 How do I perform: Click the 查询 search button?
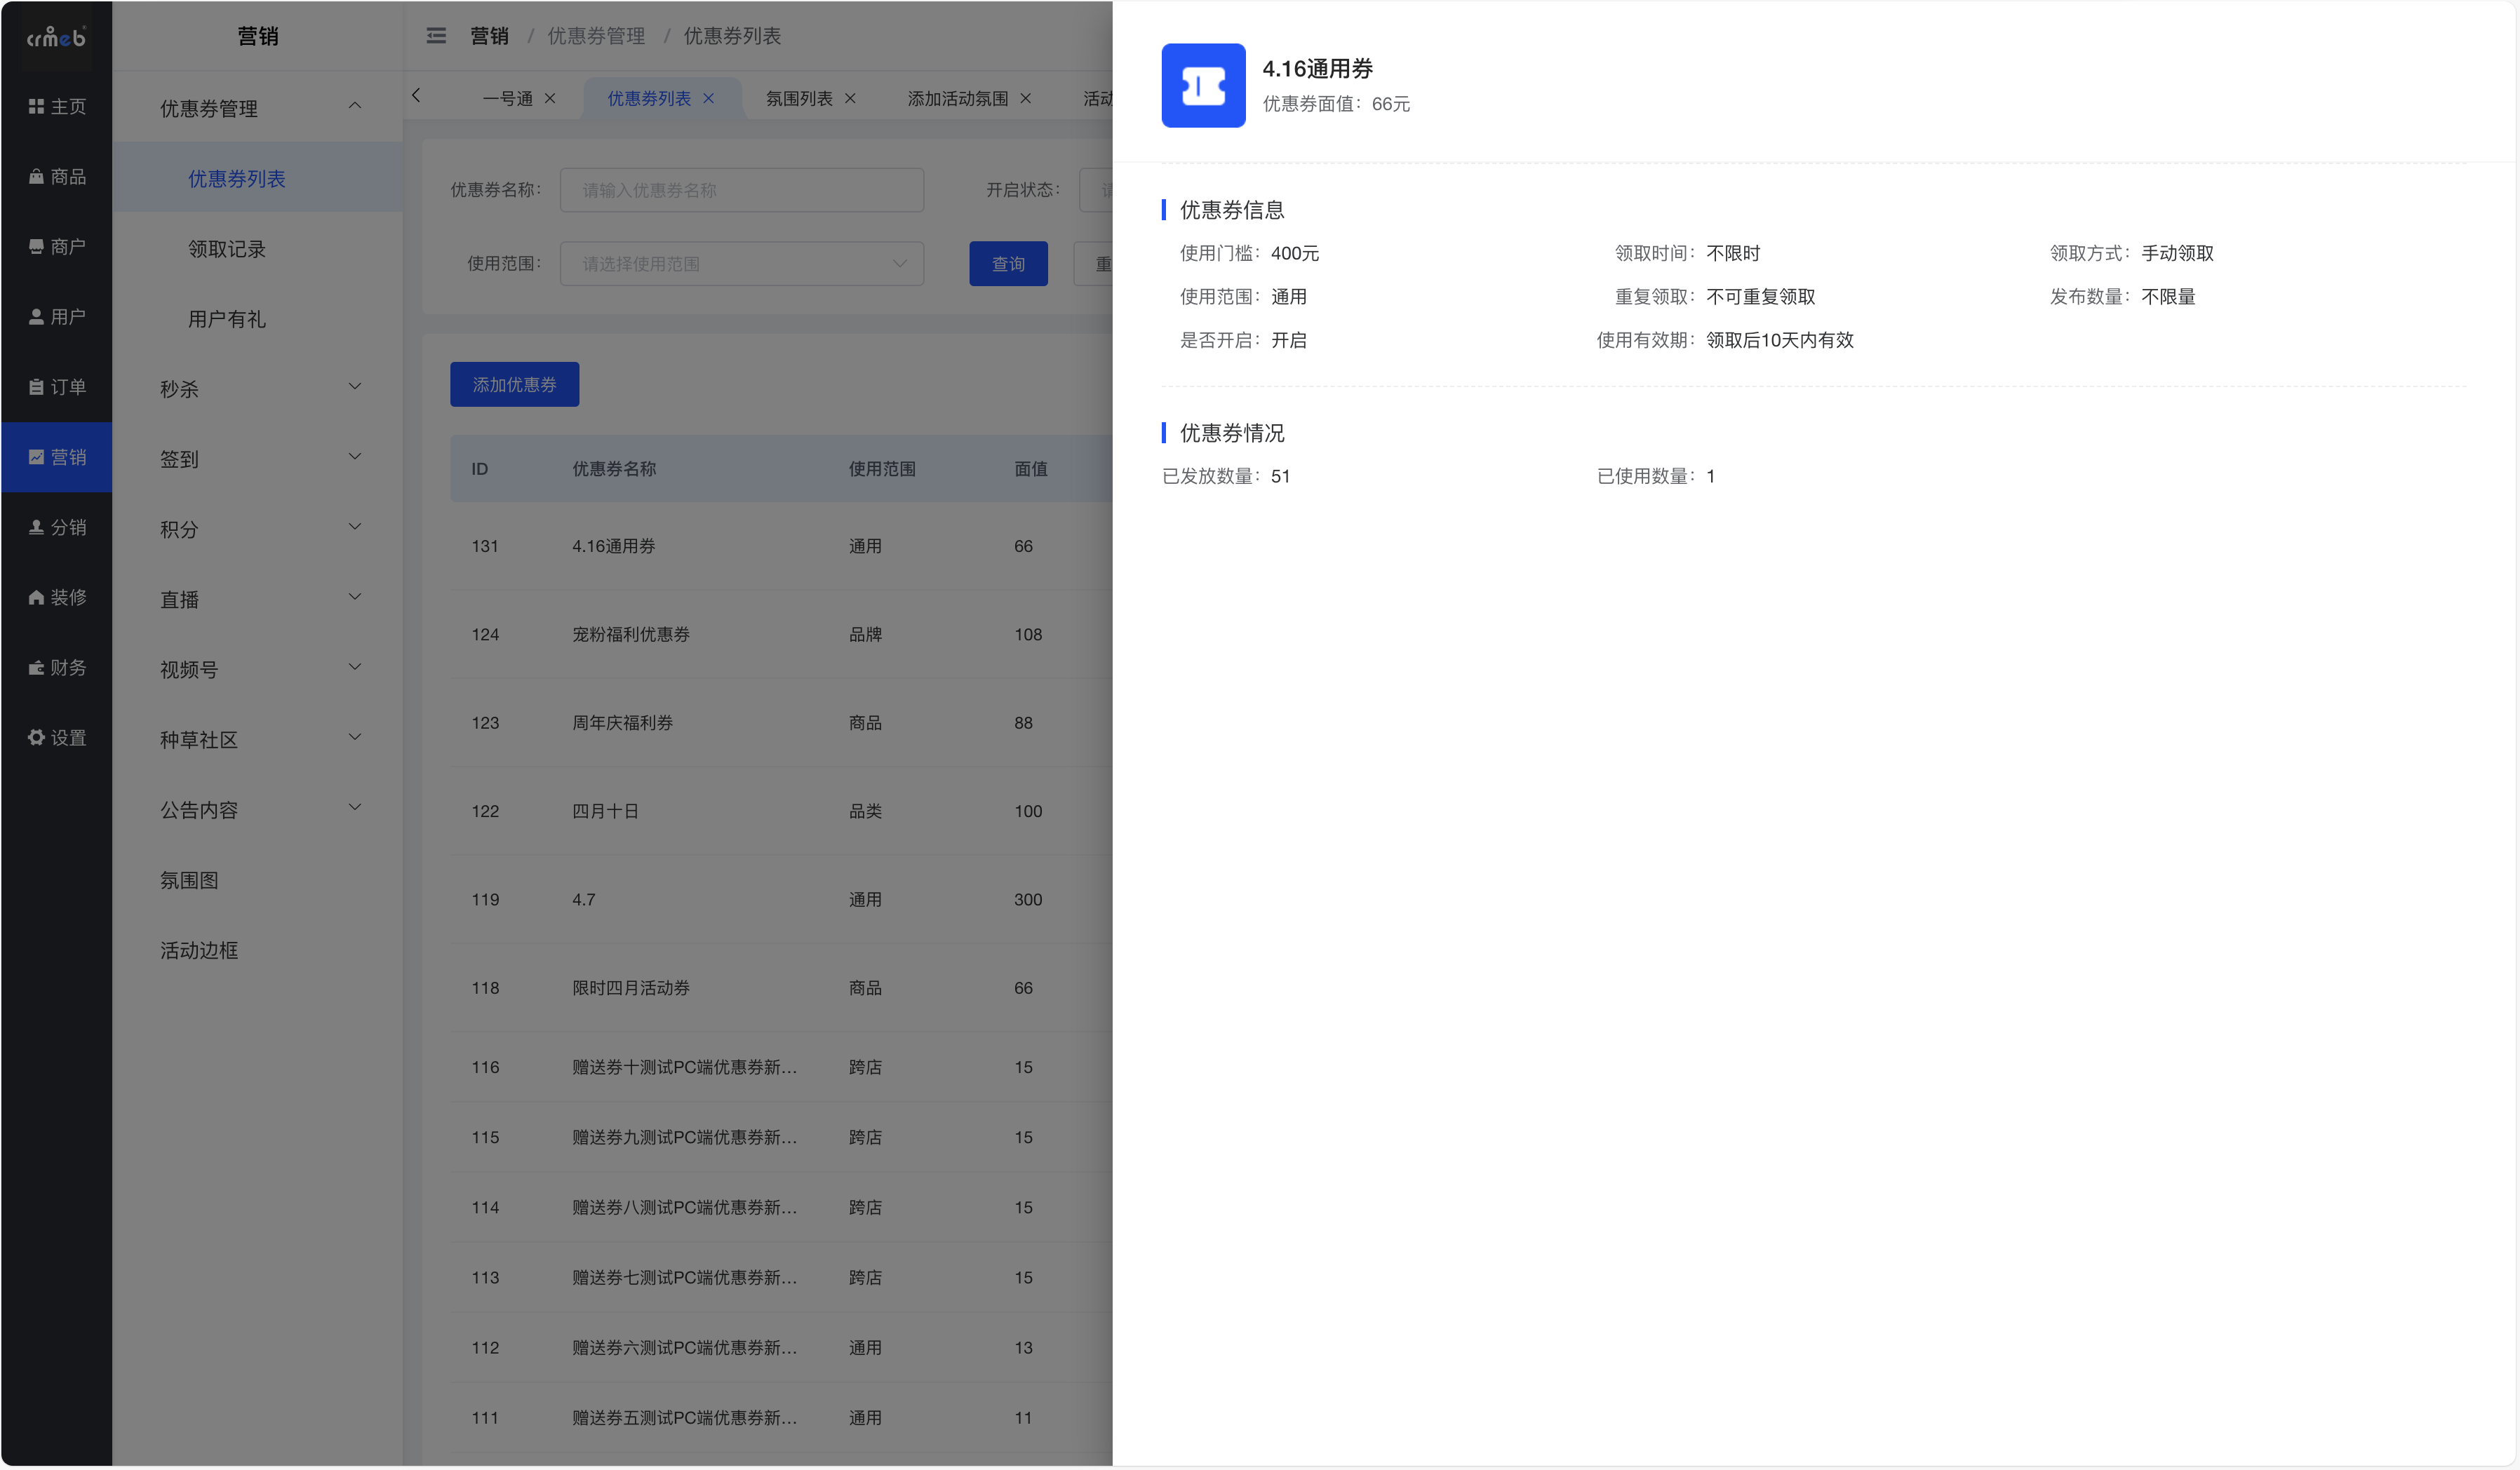pyautogui.click(x=1008, y=263)
